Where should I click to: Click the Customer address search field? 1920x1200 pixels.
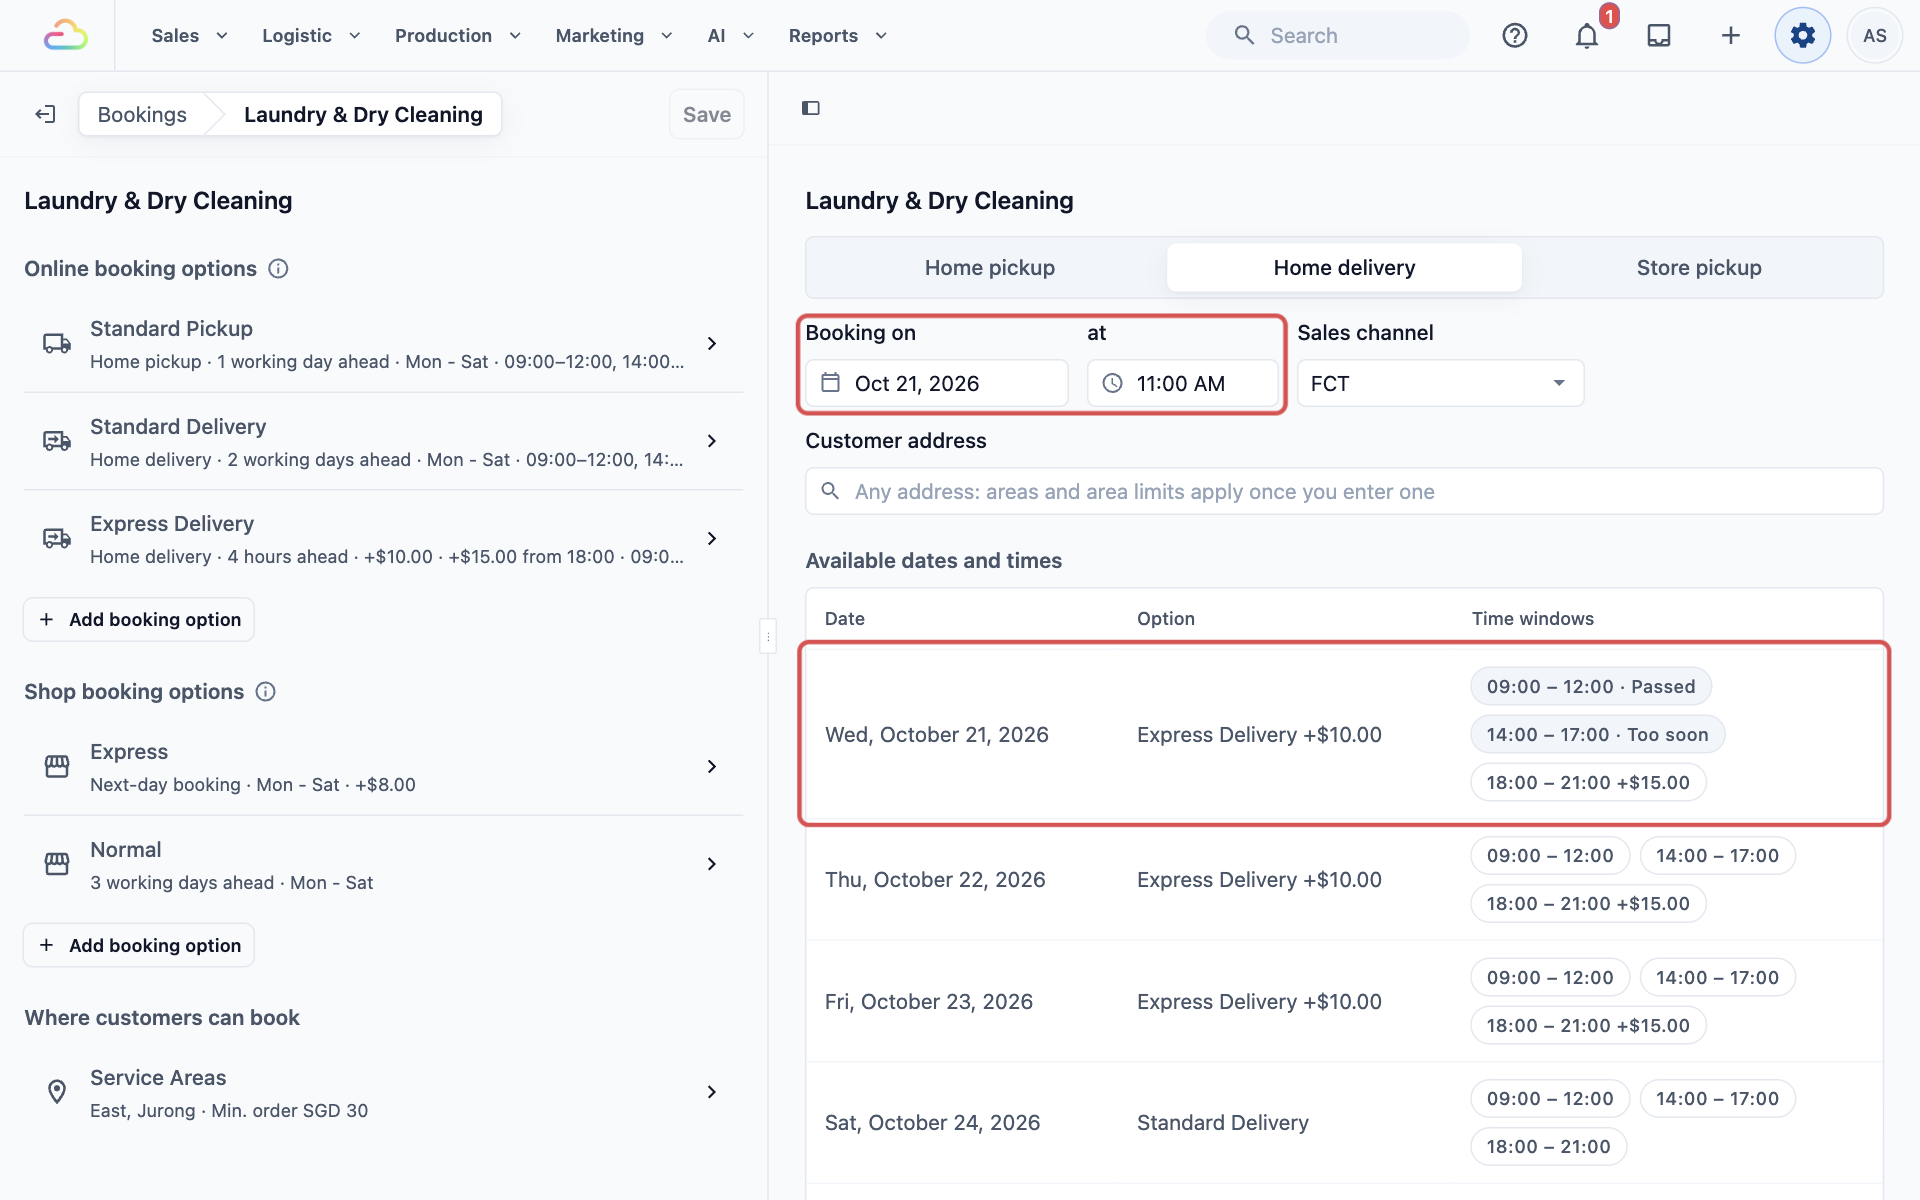coord(1344,491)
